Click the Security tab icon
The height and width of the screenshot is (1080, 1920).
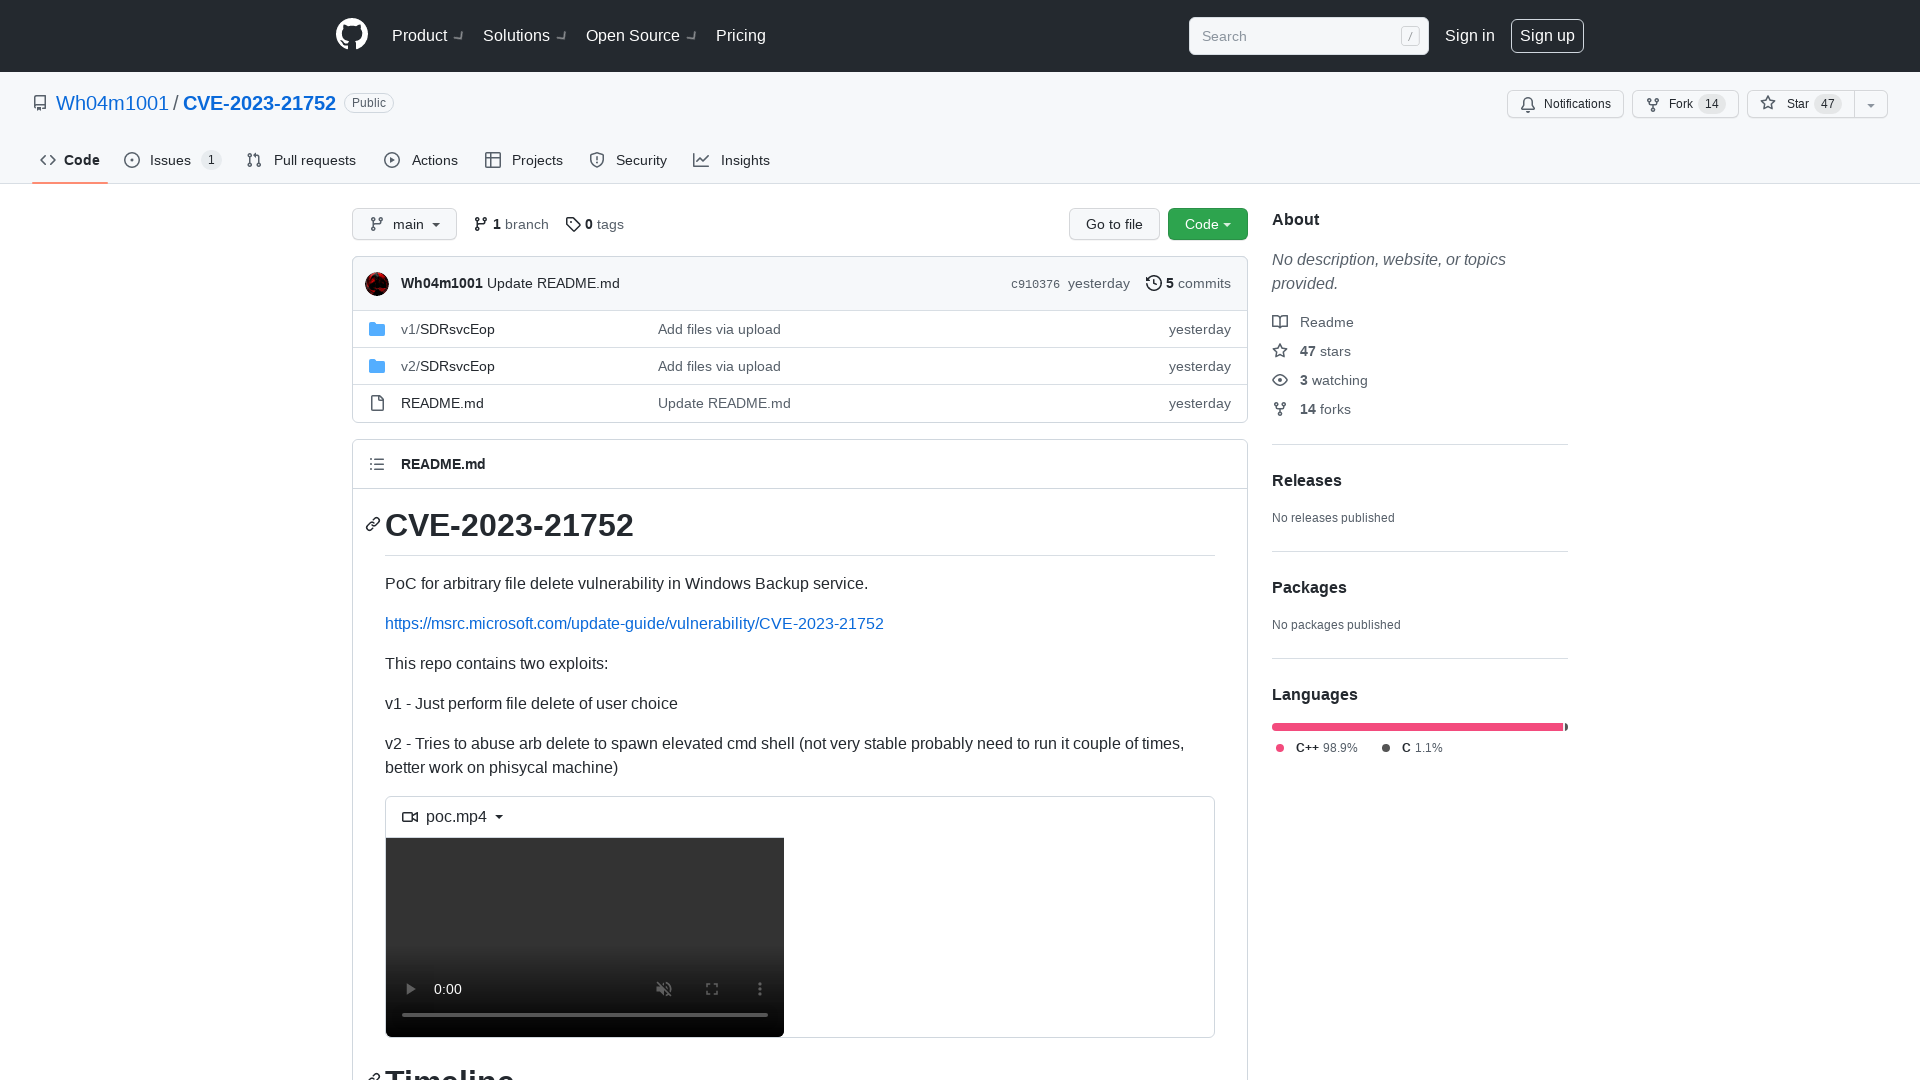click(x=597, y=160)
